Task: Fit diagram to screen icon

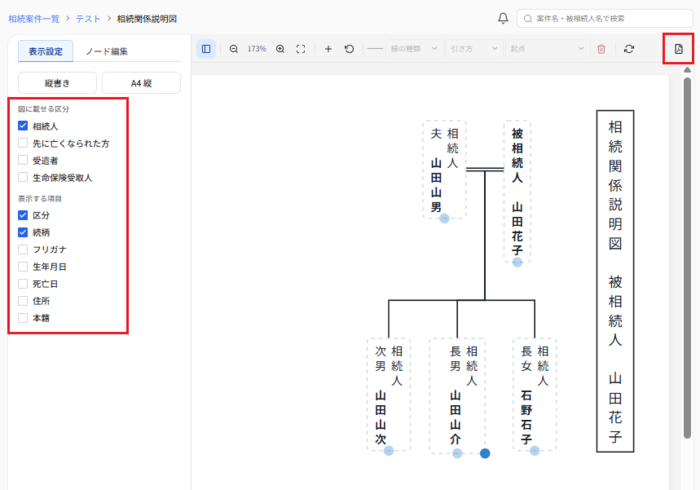Action: 301,49
